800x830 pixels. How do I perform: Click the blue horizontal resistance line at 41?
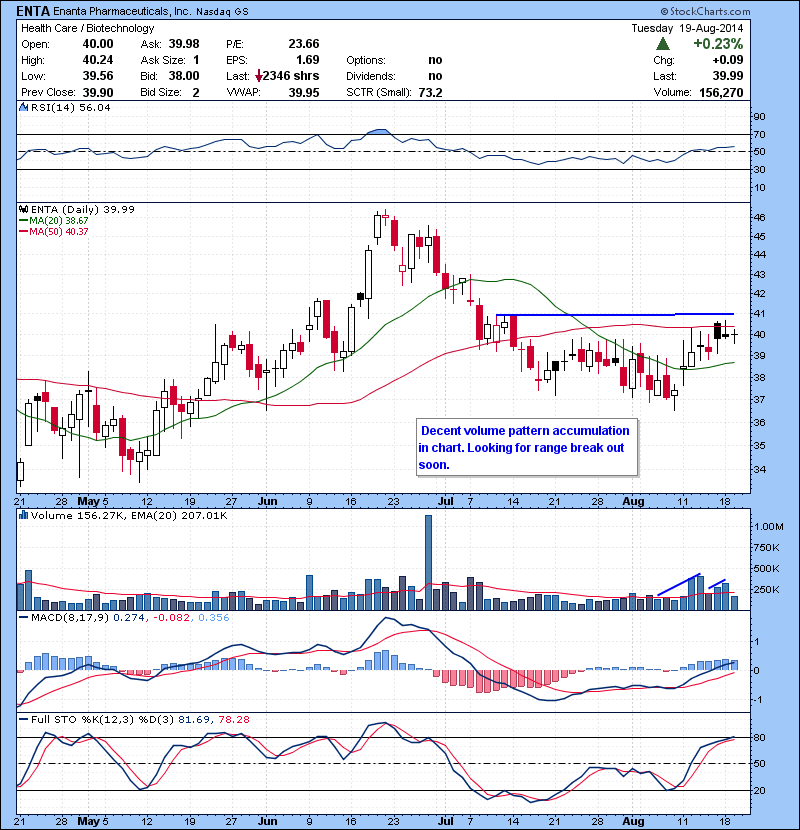click(x=615, y=315)
